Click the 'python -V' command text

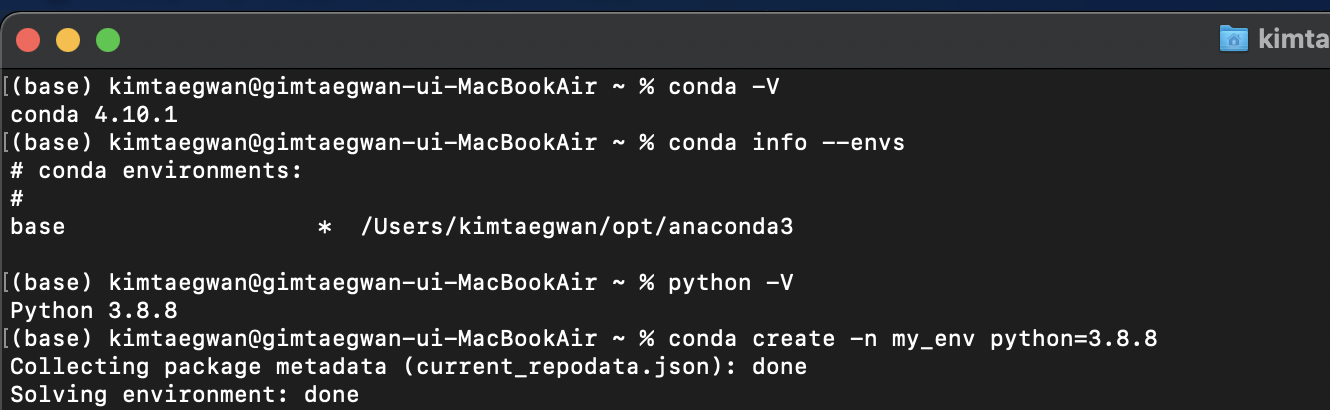(731, 283)
